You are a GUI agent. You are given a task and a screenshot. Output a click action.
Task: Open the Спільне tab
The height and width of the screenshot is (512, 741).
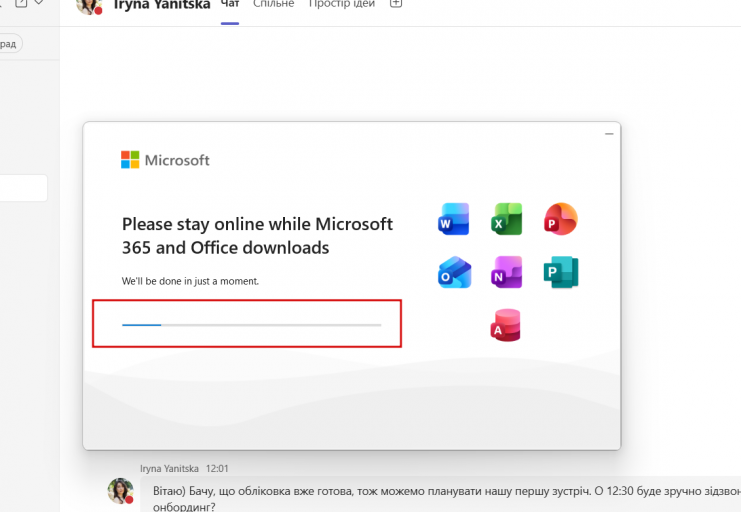pyautogui.click(x=274, y=5)
